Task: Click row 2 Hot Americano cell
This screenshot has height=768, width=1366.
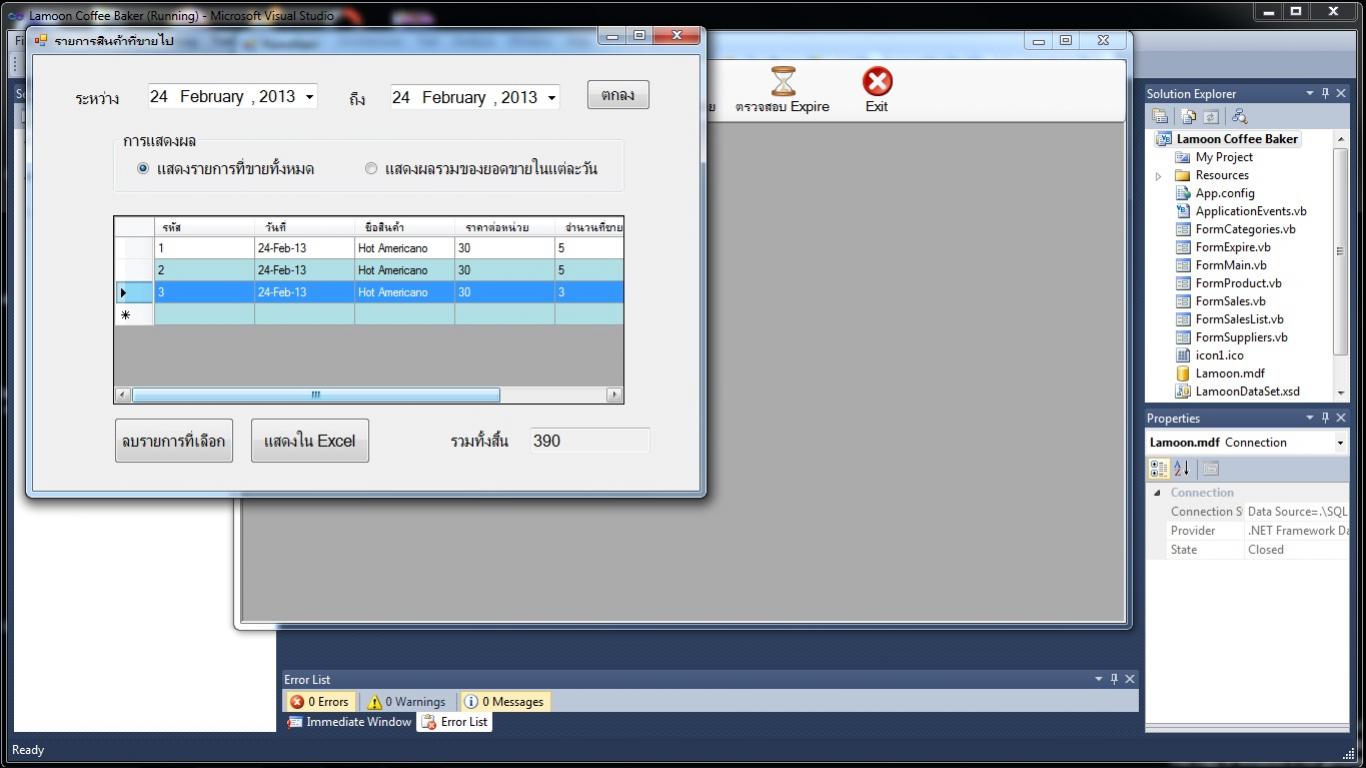Action: pos(404,270)
